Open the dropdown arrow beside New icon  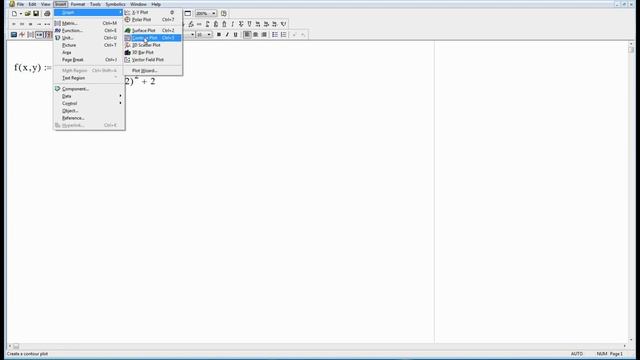point(20,13)
